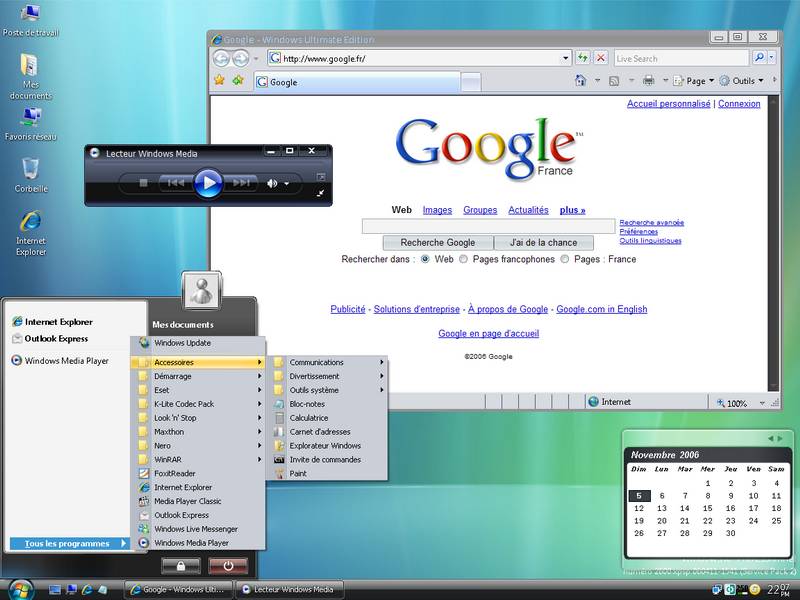Launch Internet Explorer from desktop icon

31,233
